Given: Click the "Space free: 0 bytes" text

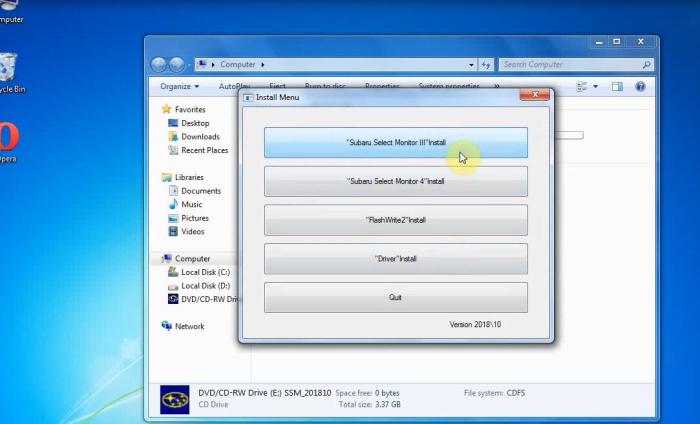Looking at the screenshot, I should click(x=367, y=393).
